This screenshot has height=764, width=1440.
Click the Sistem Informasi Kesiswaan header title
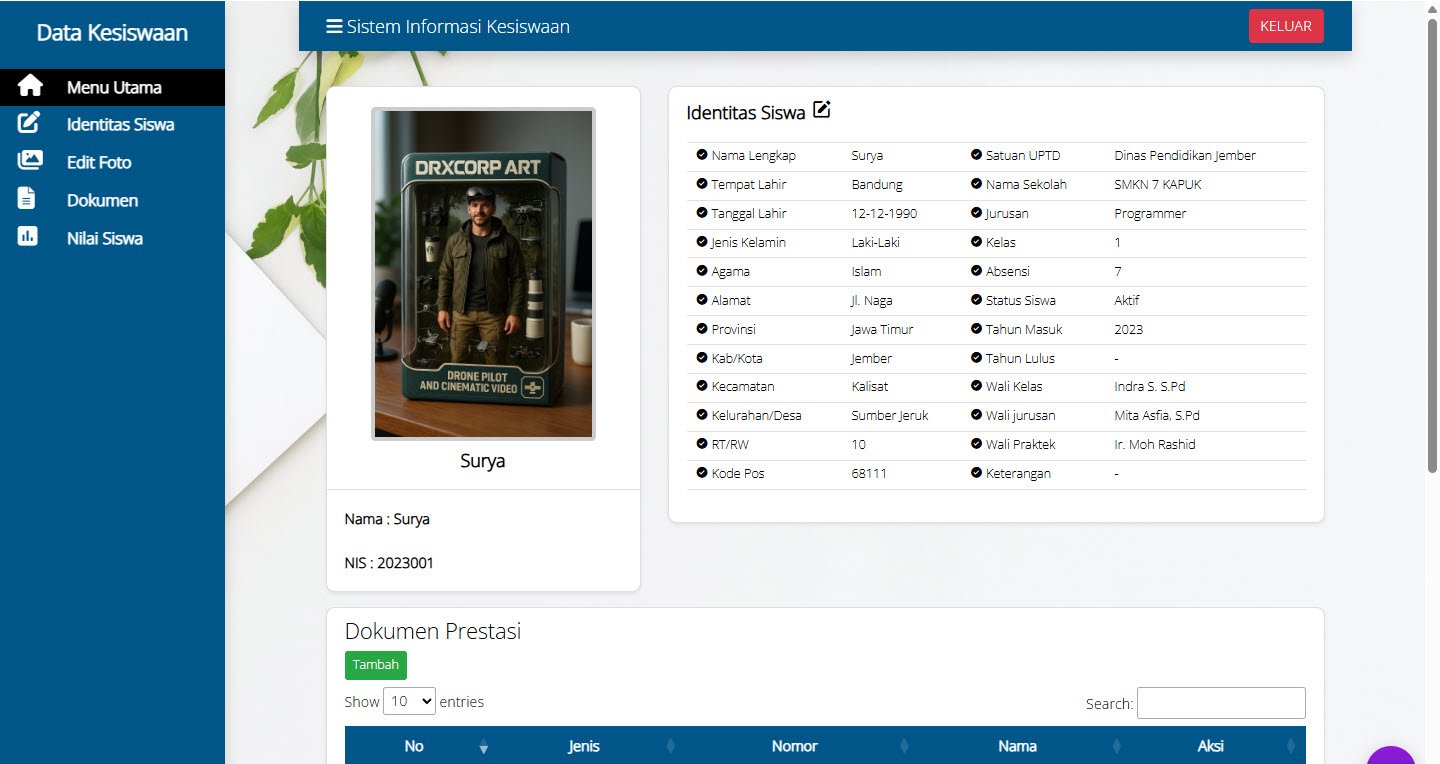(458, 26)
